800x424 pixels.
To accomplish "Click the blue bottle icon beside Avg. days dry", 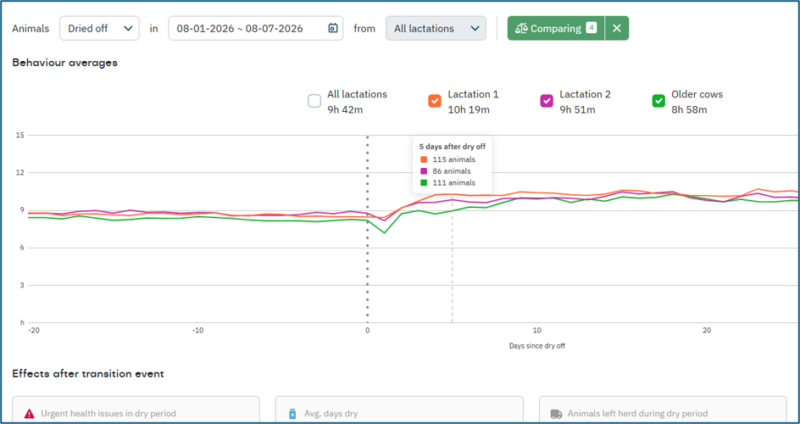I will pyautogui.click(x=292, y=413).
